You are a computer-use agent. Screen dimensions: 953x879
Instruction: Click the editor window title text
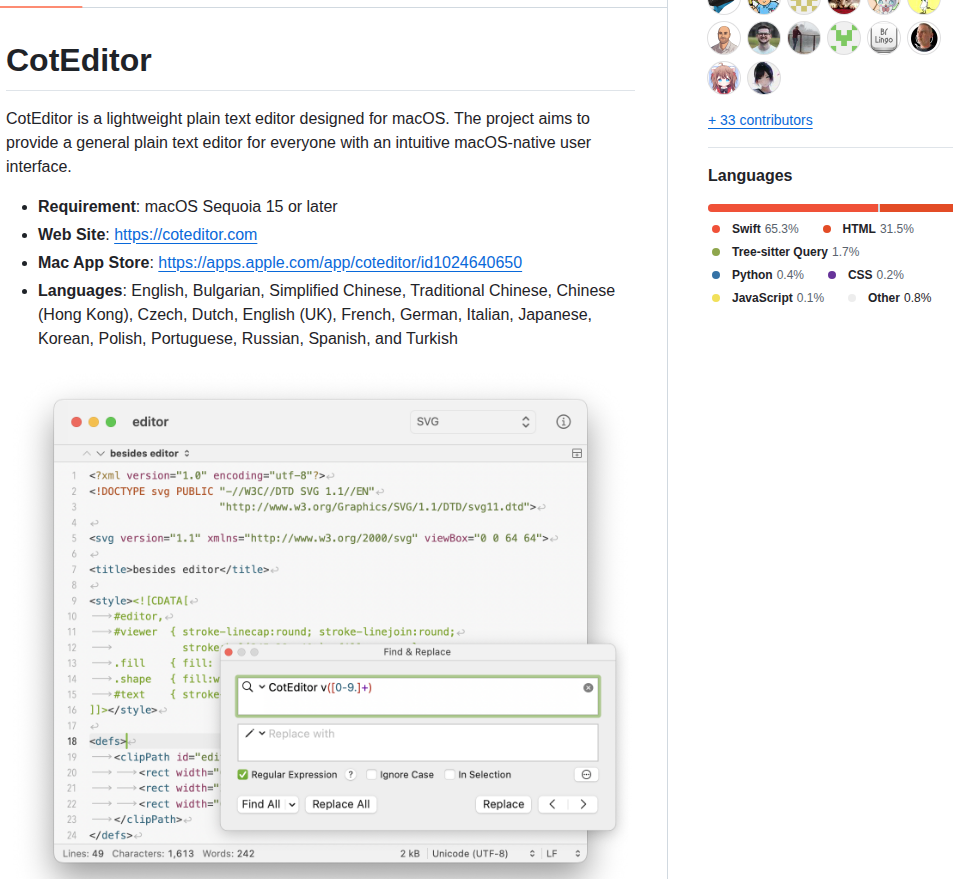click(x=150, y=422)
